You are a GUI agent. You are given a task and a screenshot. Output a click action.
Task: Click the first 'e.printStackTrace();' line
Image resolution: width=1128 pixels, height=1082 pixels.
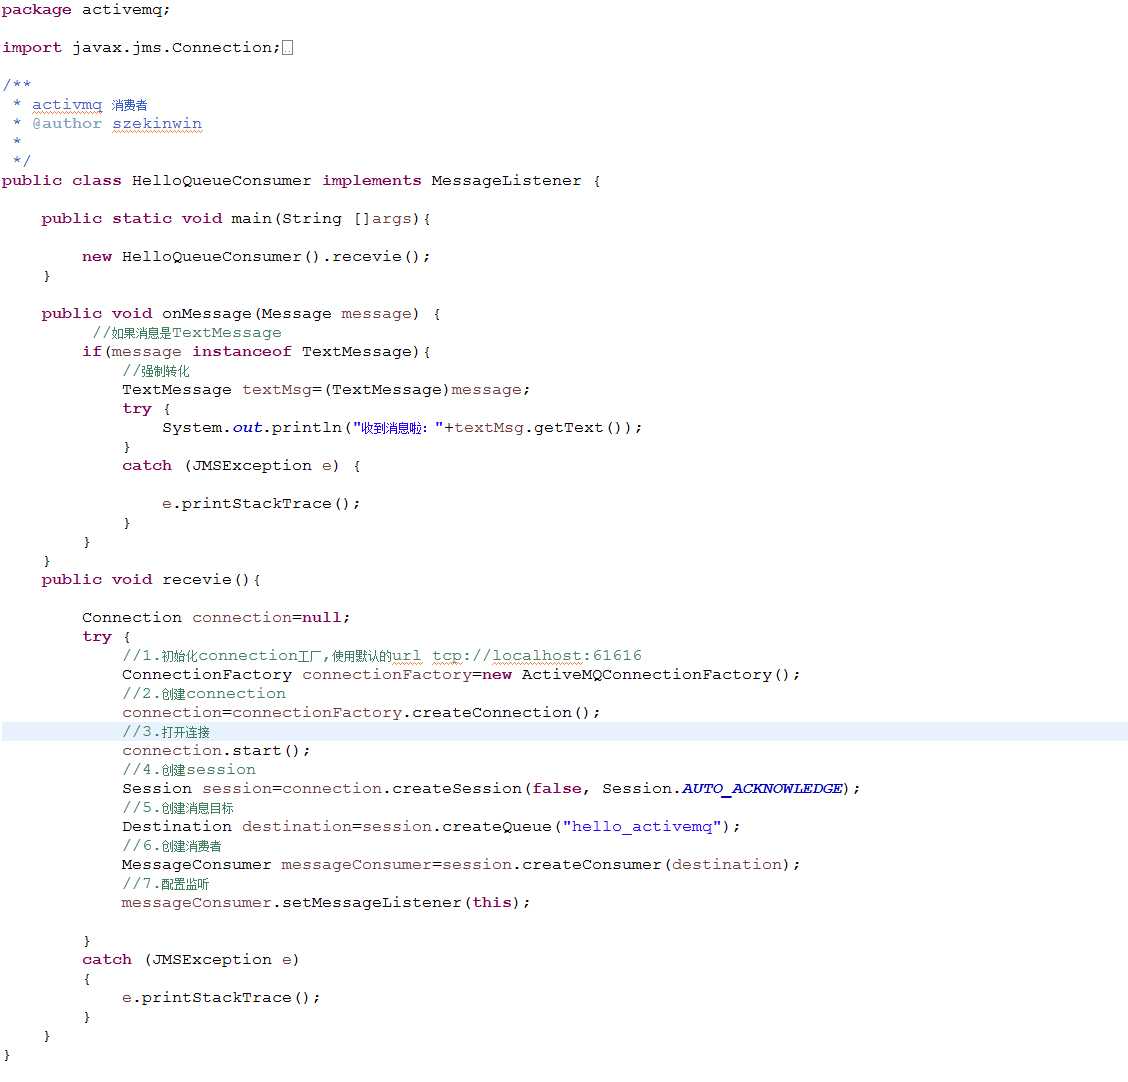(x=261, y=504)
